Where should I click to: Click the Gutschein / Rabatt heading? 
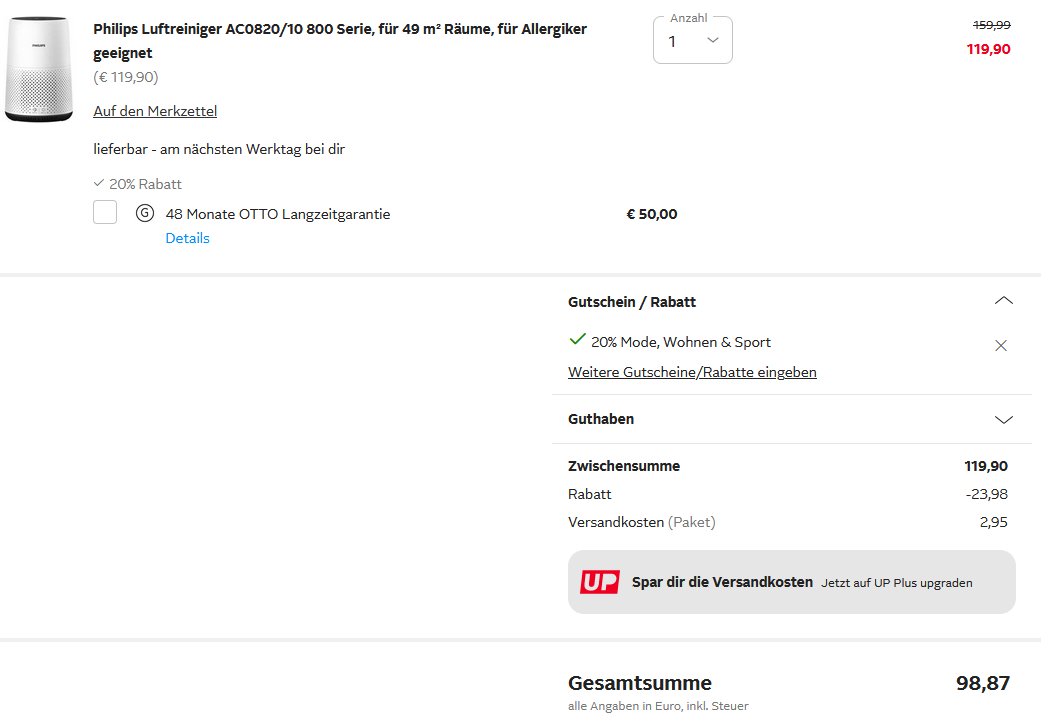coord(631,302)
